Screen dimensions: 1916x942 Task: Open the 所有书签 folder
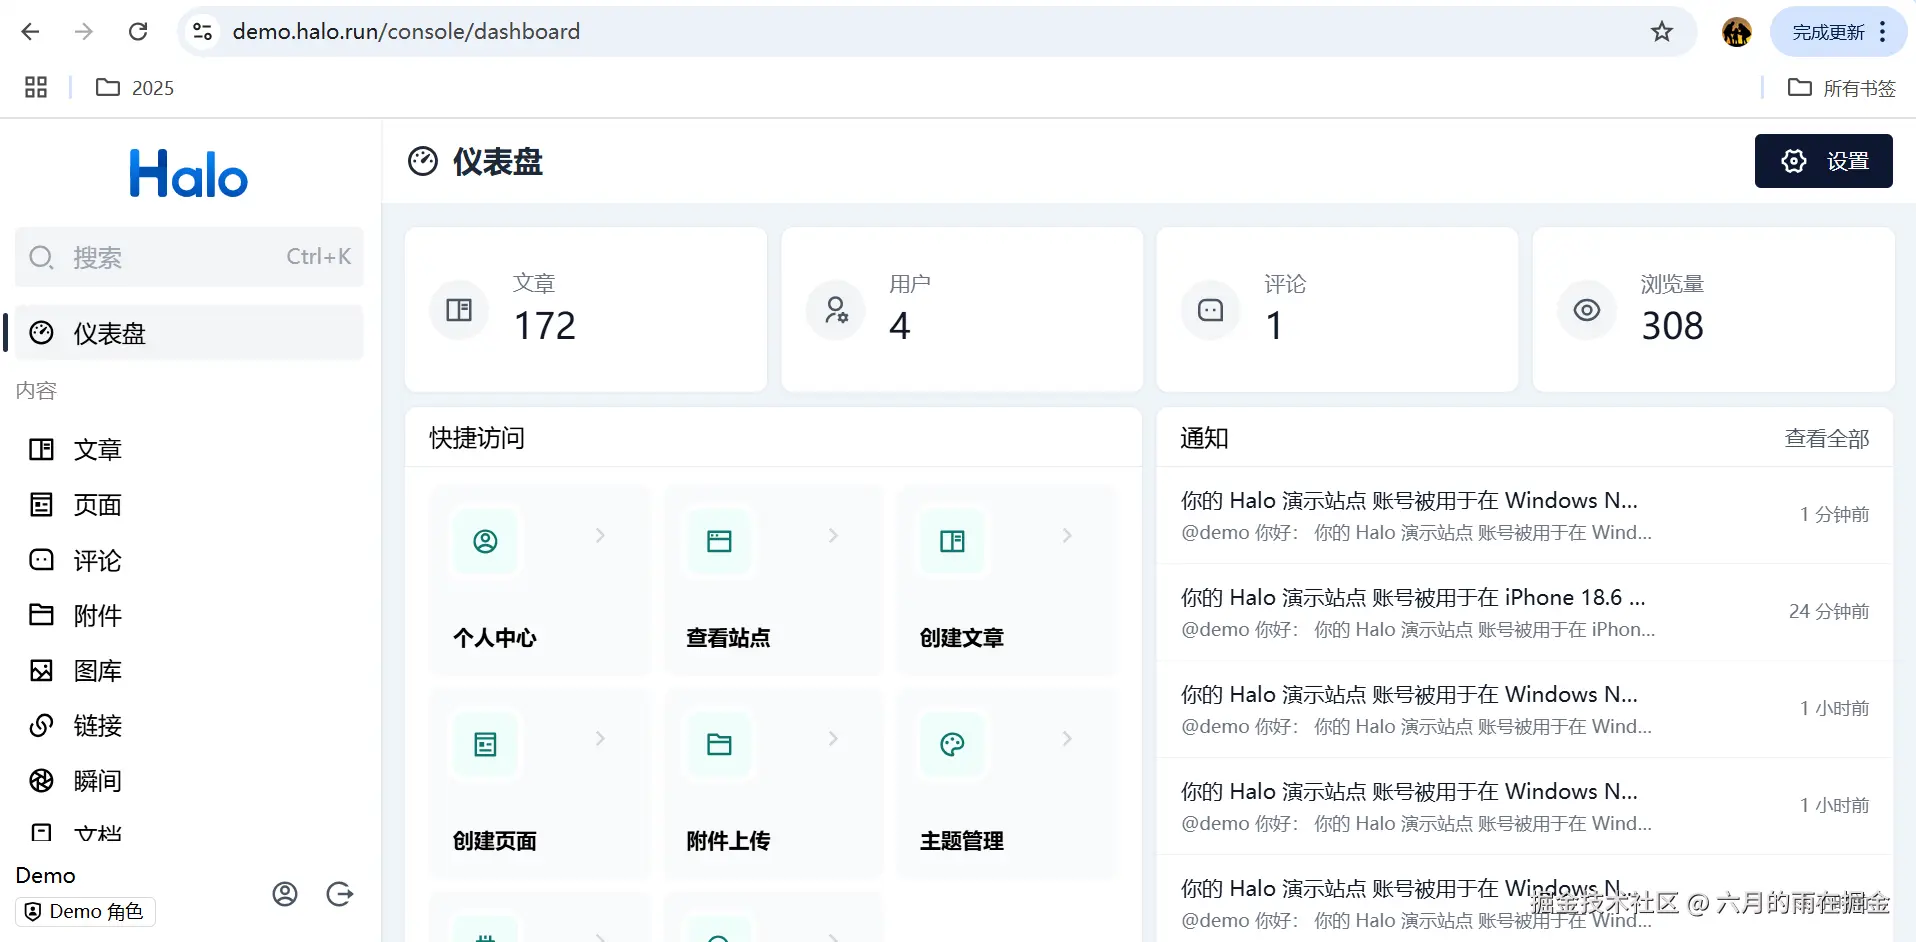[1842, 88]
